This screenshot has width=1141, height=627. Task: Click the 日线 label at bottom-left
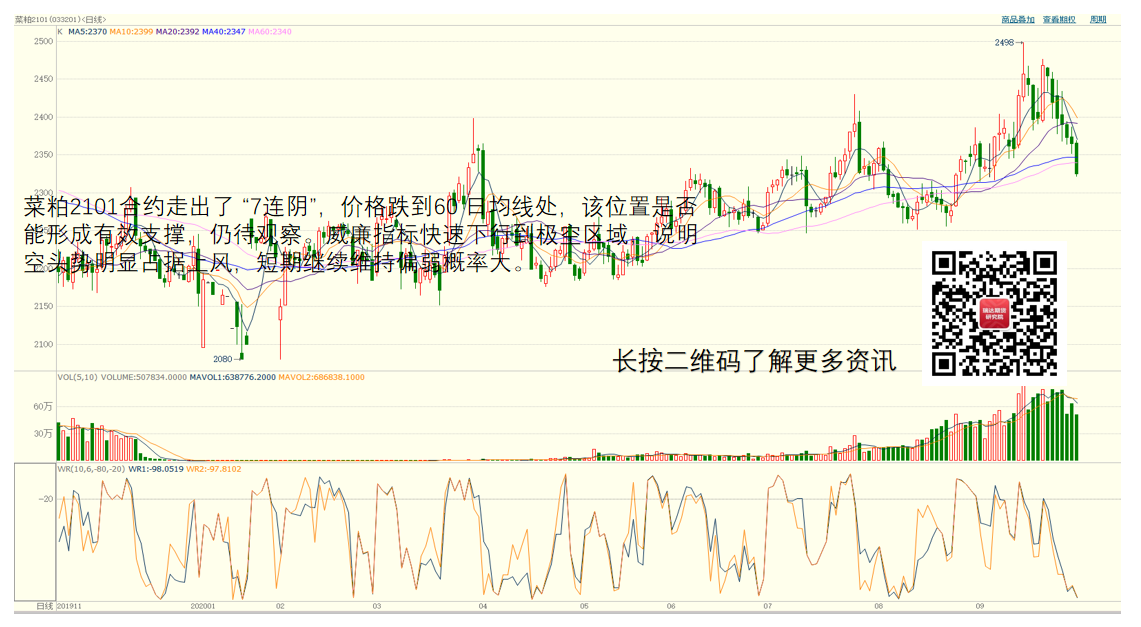coord(44,606)
